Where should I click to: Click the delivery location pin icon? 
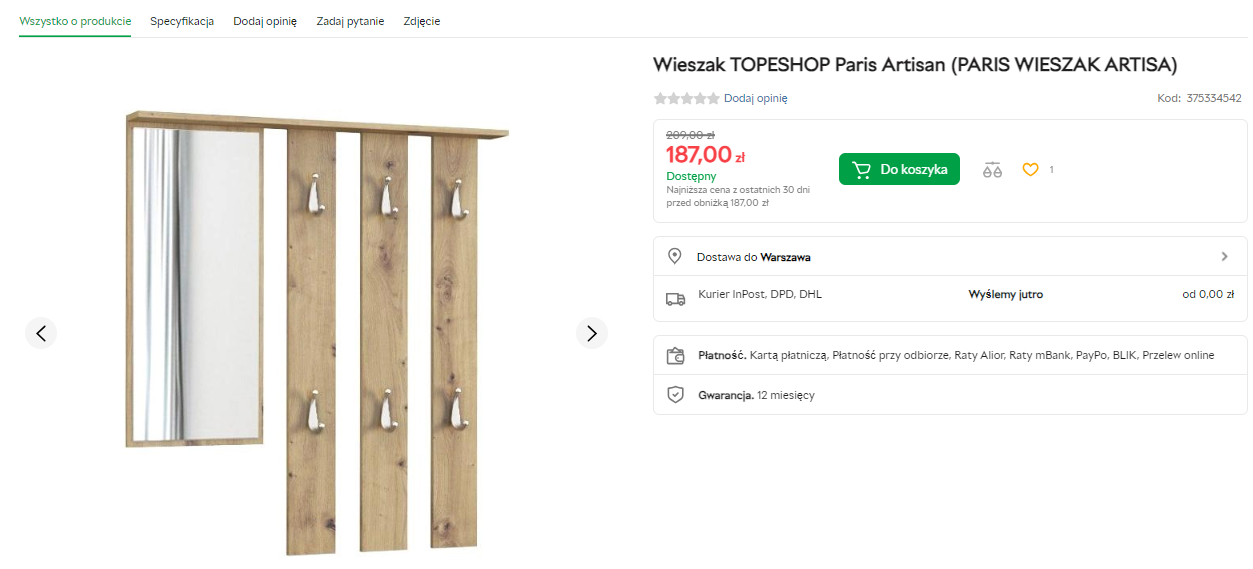[x=675, y=256]
